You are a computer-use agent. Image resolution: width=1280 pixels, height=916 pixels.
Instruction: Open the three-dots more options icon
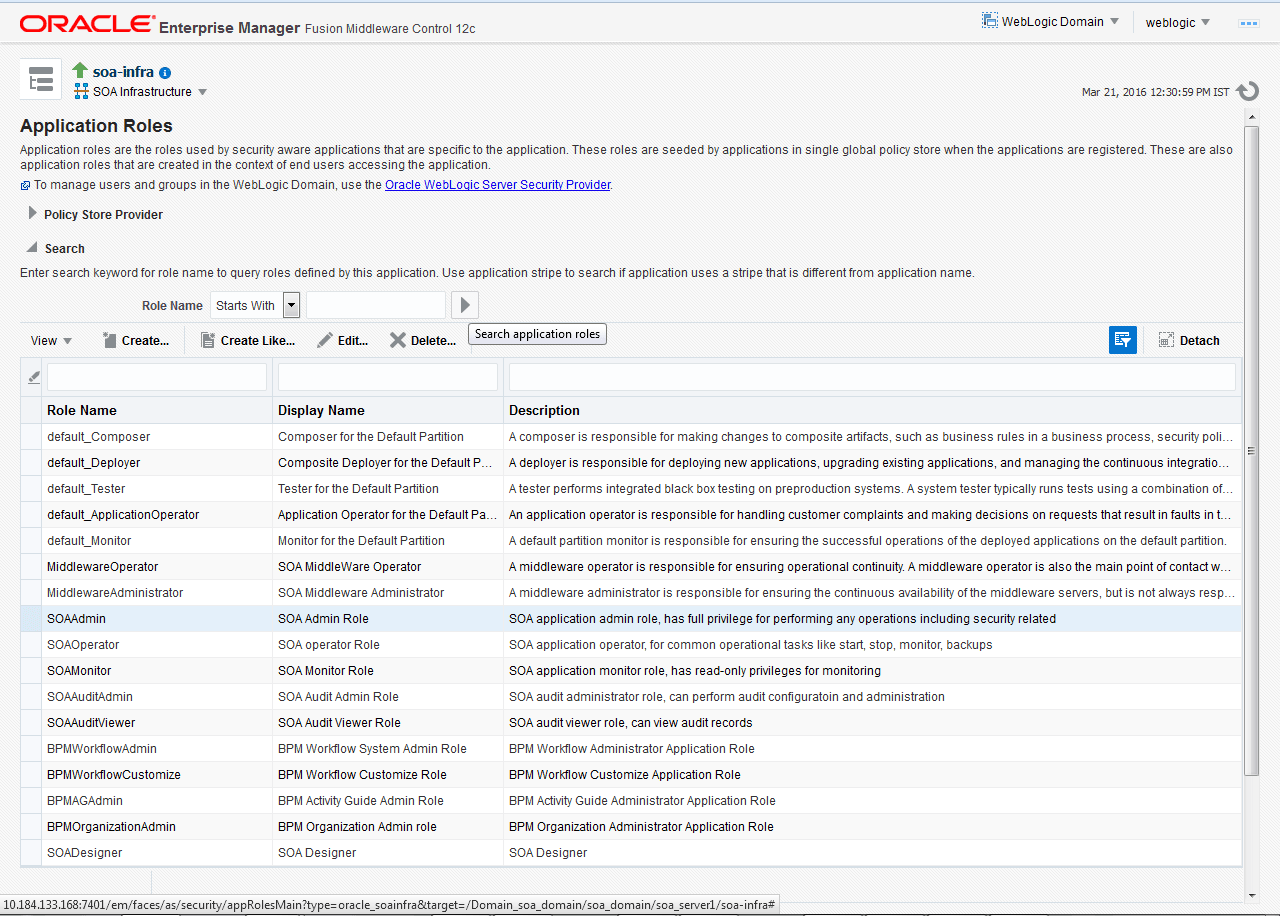click(x=1248, y=22)
